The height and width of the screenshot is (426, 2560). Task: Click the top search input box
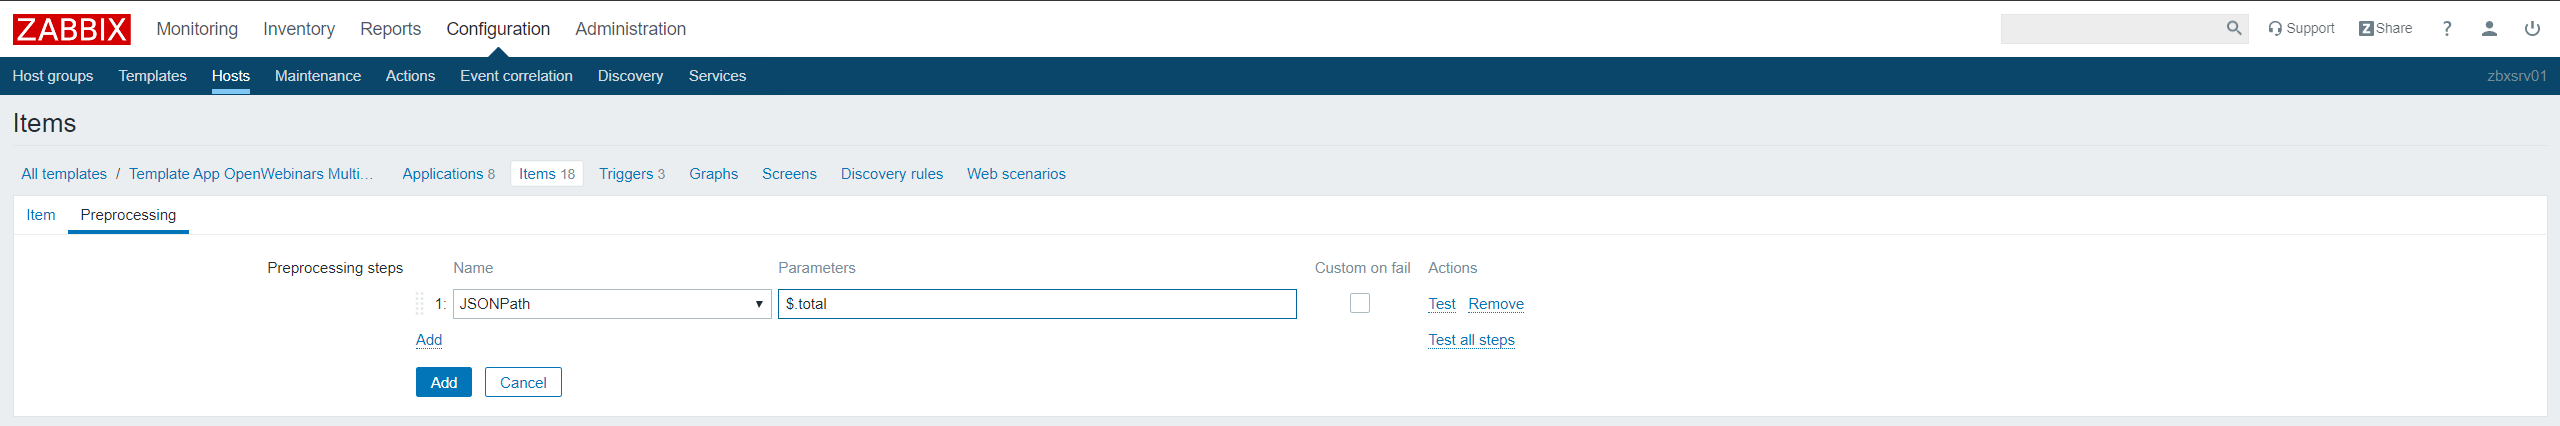(x=2110, y=29)
